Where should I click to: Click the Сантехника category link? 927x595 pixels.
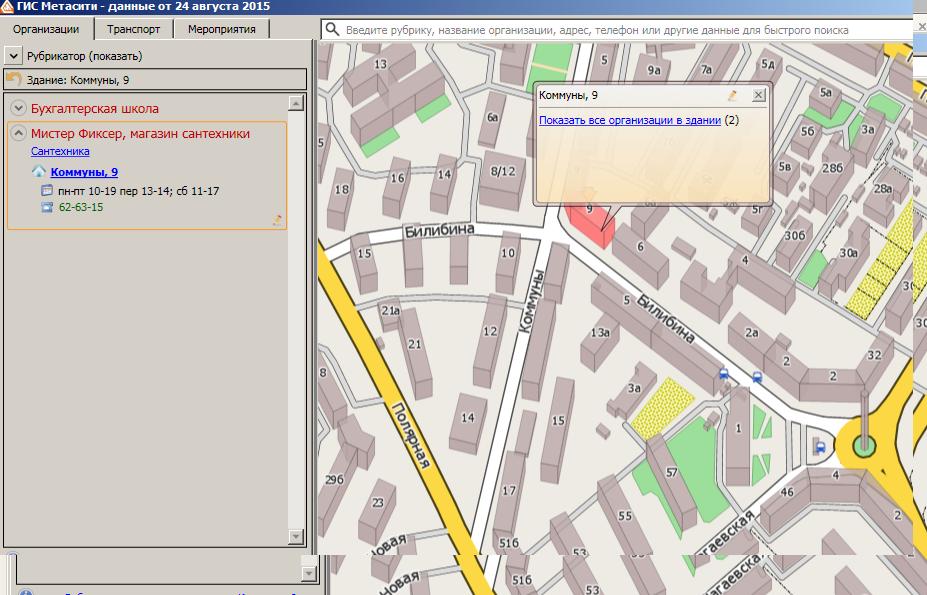[x=60, y=151]
